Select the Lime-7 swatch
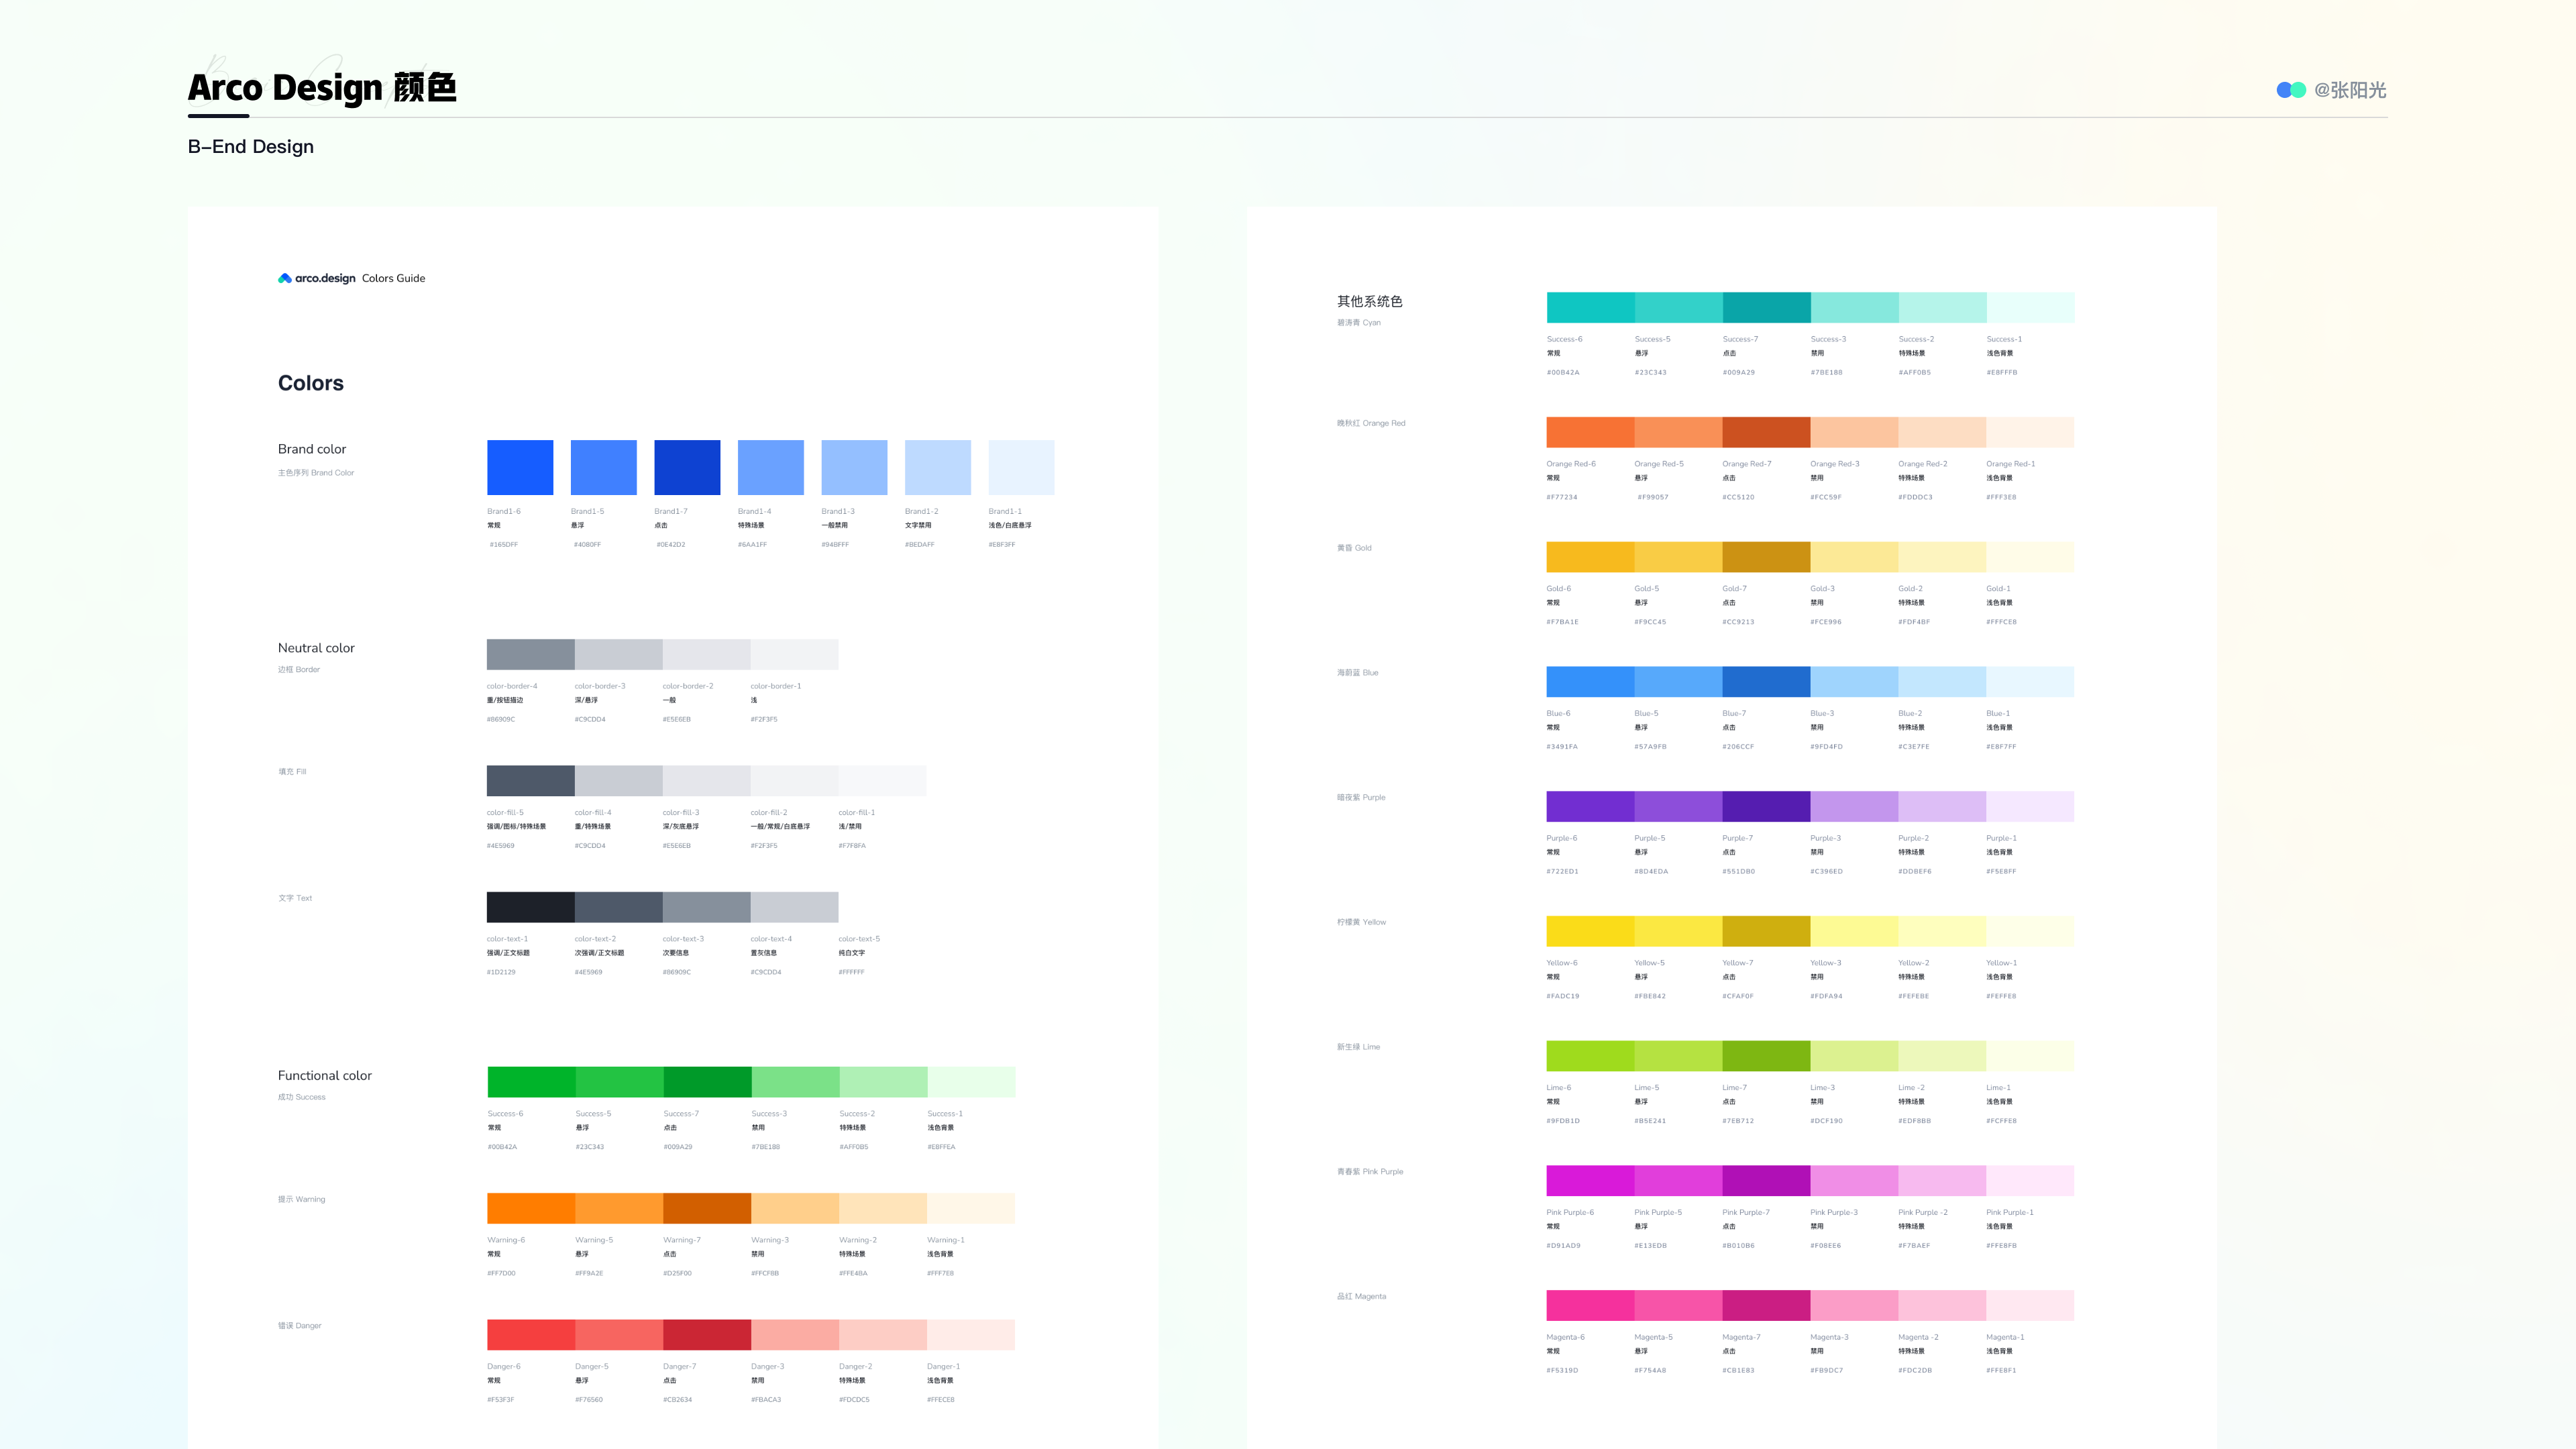 click(1766, 1056)
